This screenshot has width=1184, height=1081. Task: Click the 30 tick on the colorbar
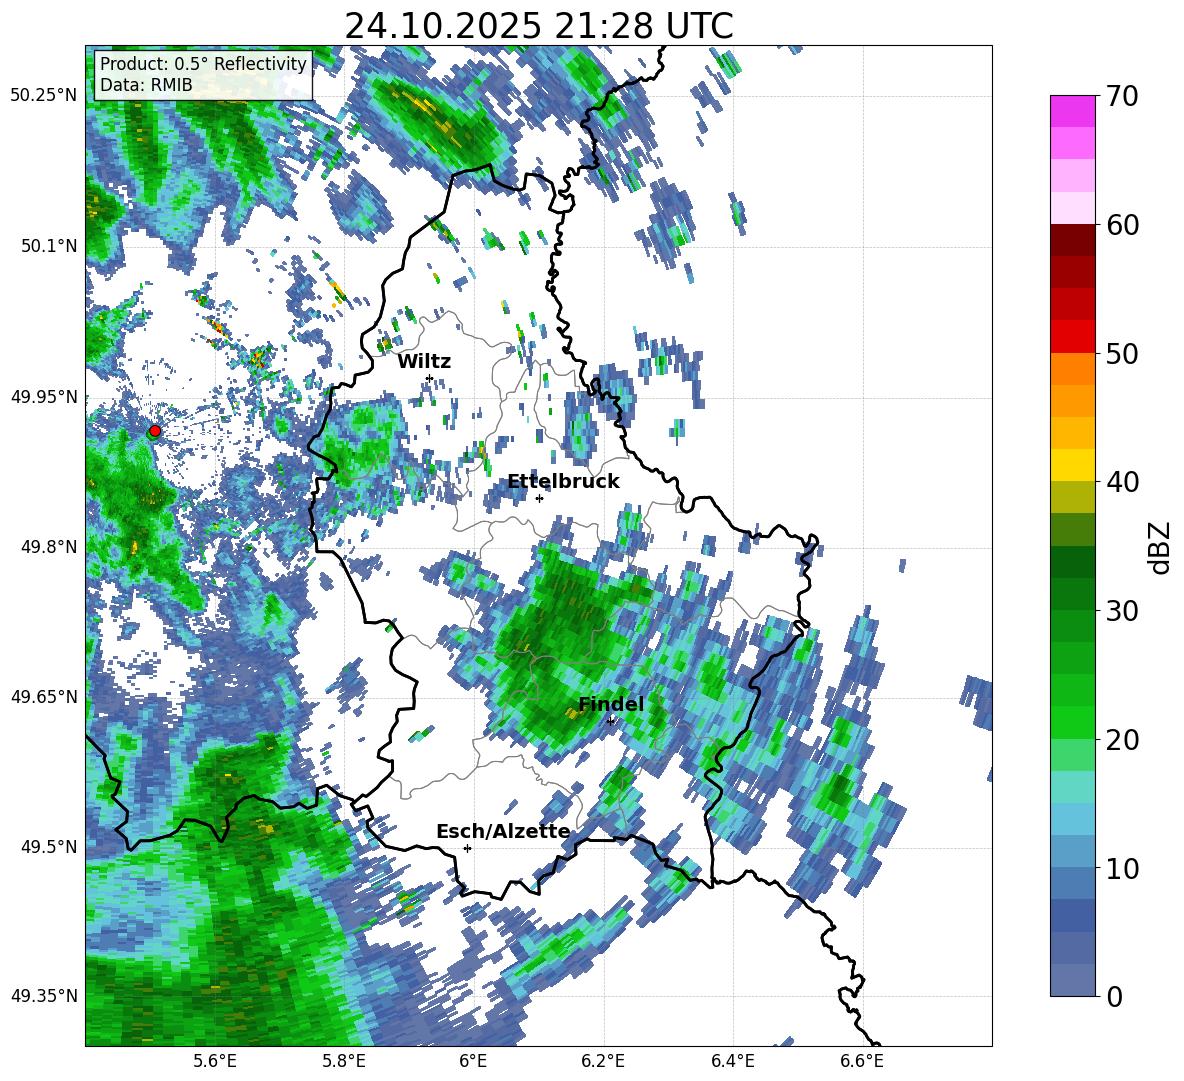click(1121, 611)
